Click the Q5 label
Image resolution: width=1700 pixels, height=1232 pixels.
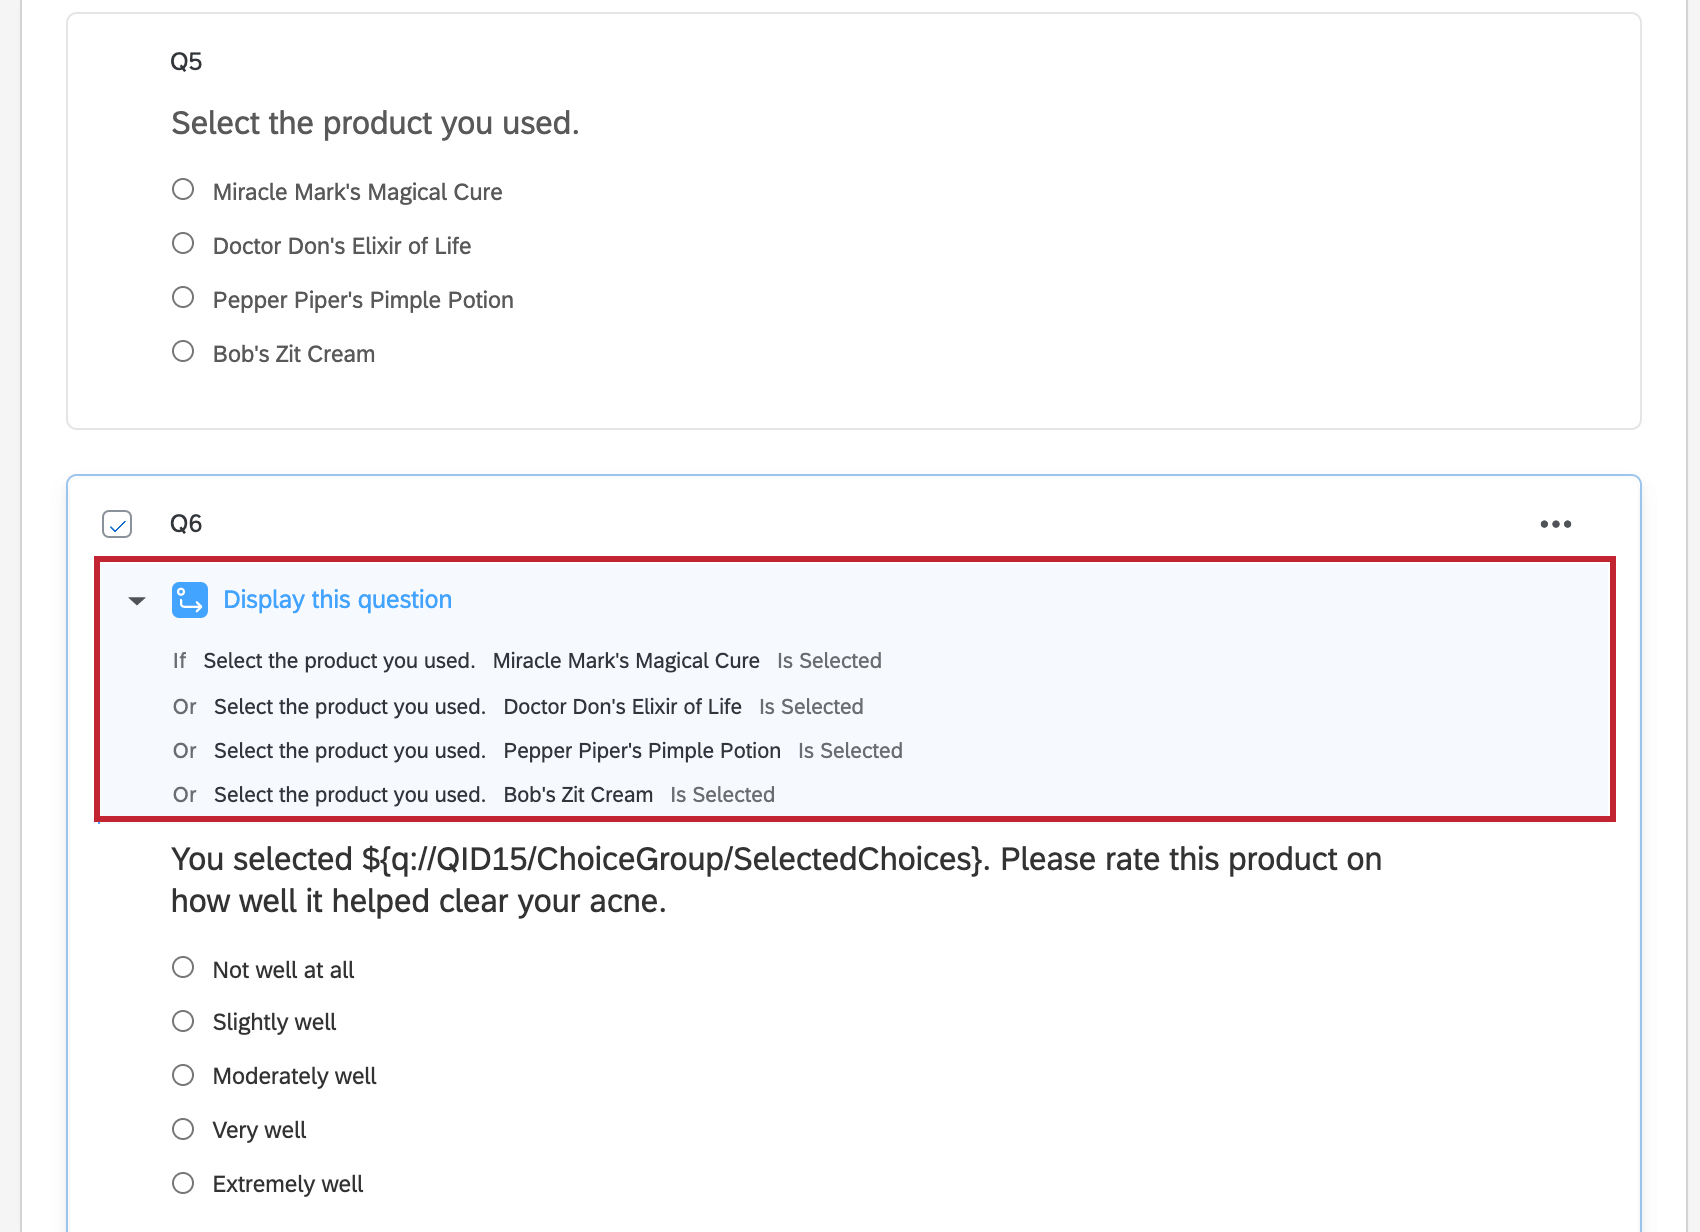(186, 60)
